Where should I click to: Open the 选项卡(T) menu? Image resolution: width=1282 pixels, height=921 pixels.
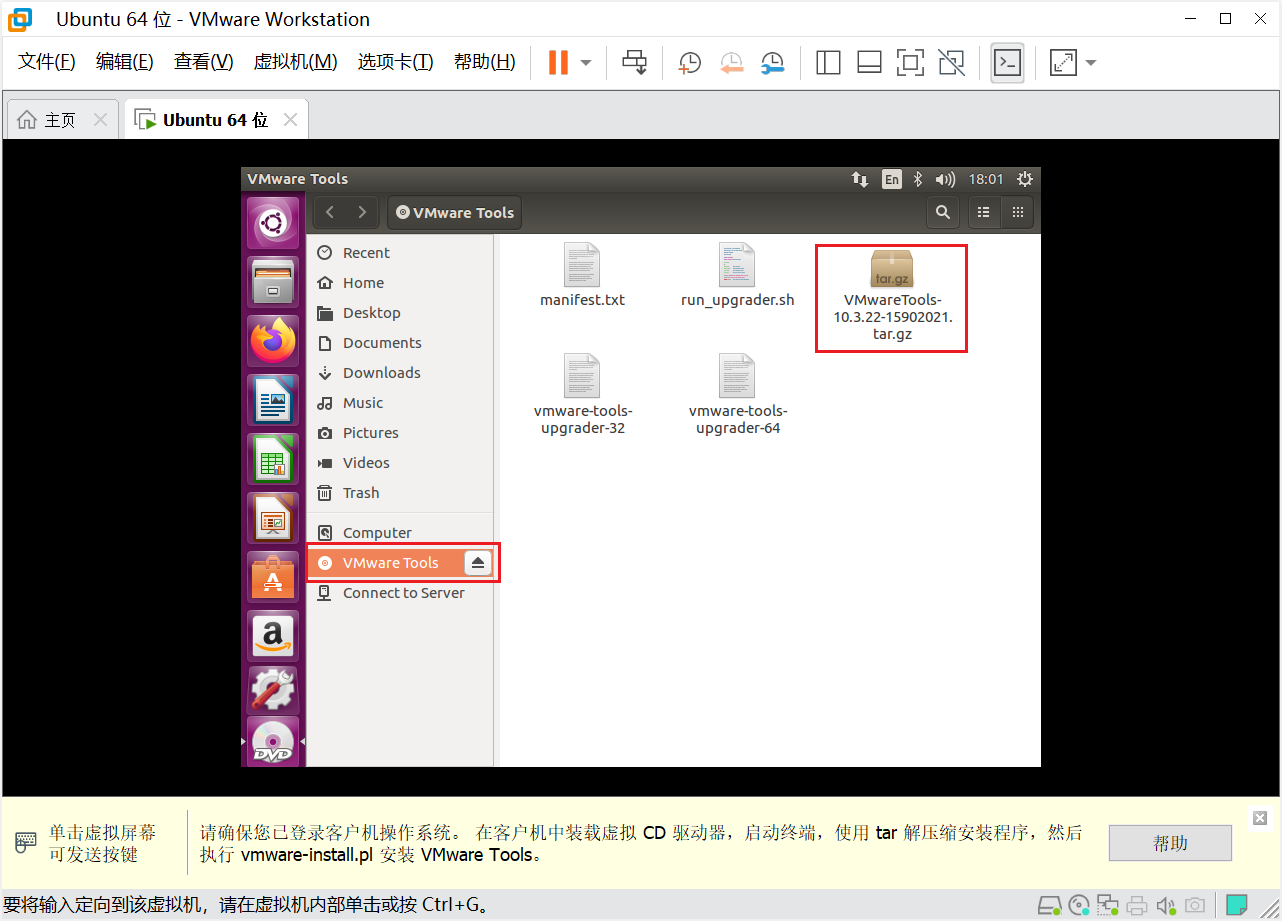click(395, 62)
